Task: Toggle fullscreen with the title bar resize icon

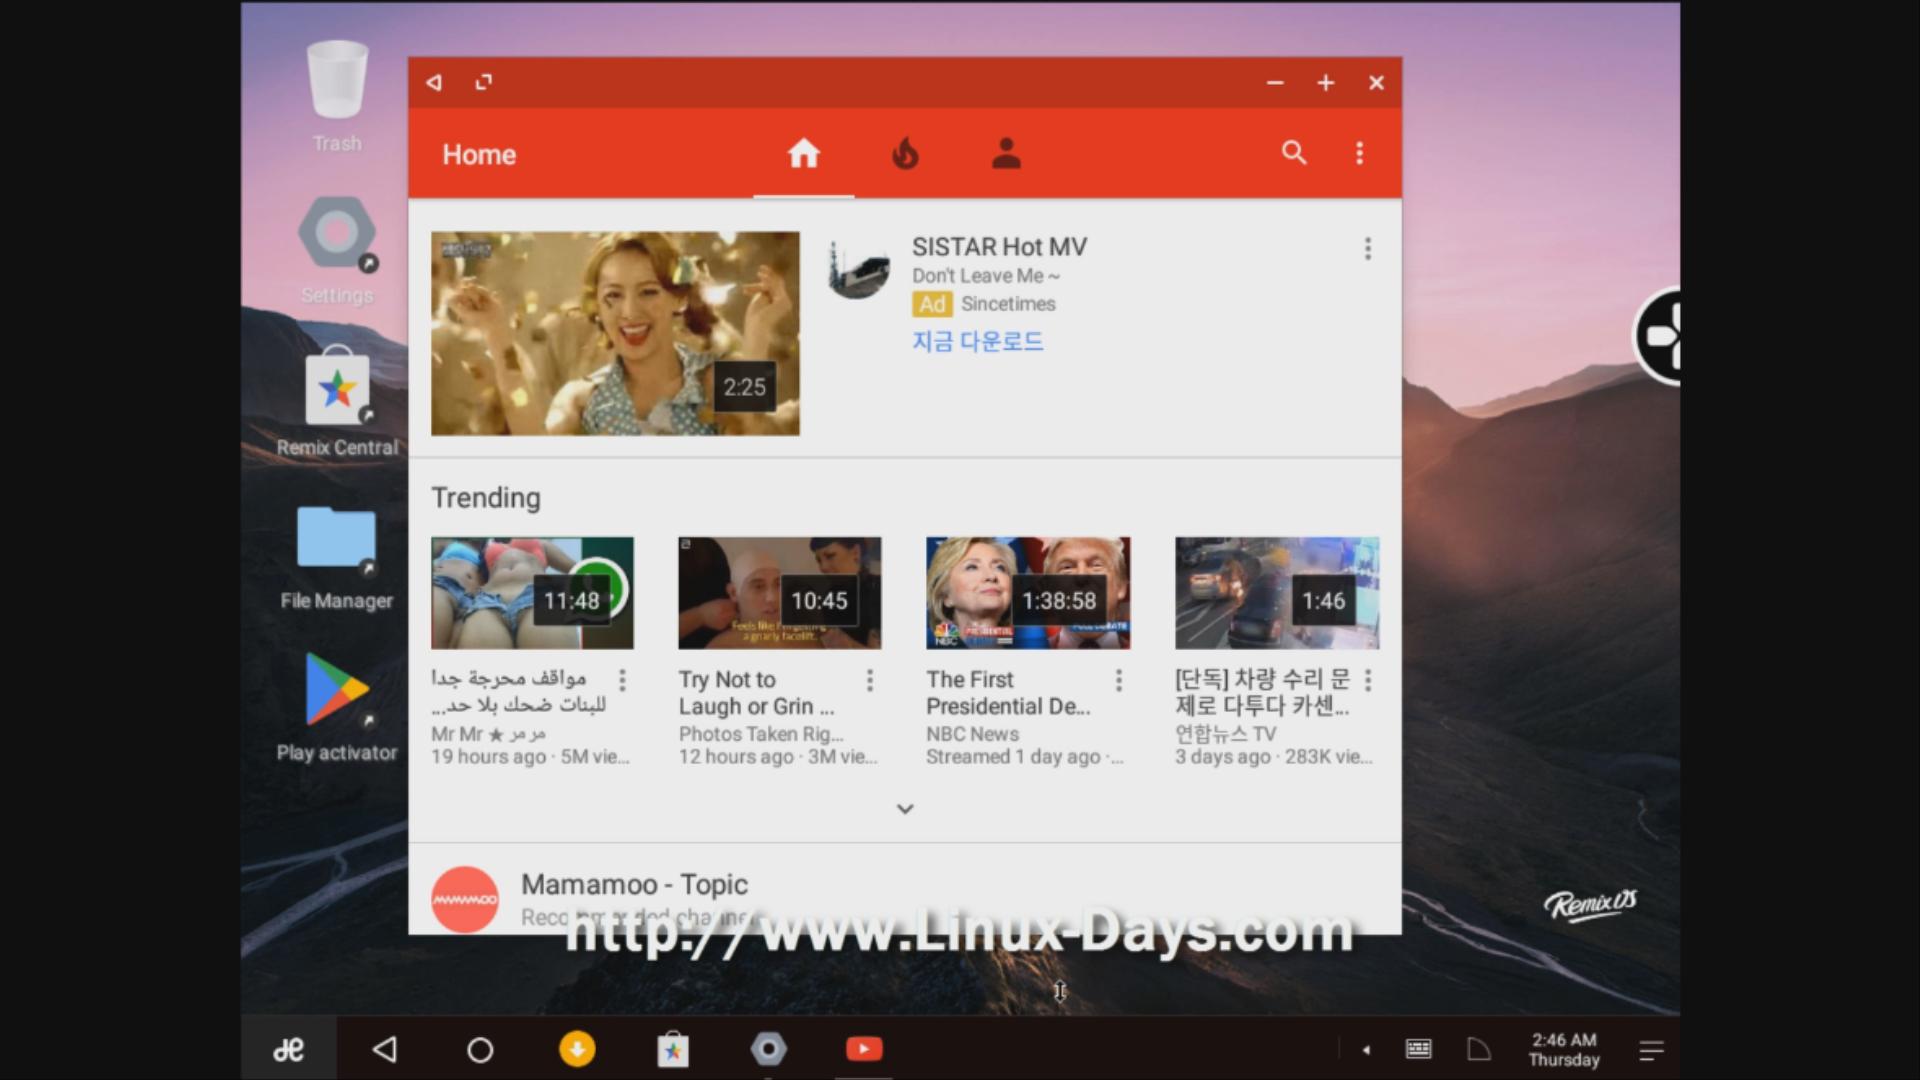Action: [x=484, y=82]
